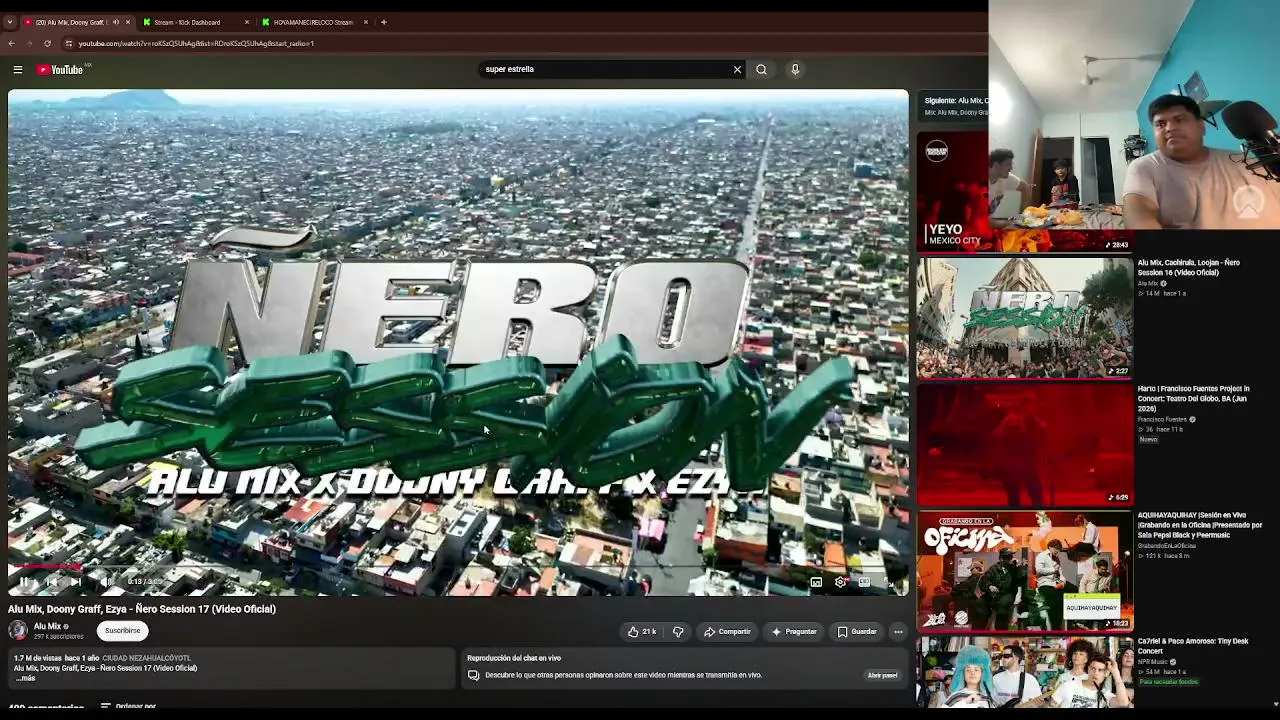
Task: Toggle fullscreen for the video
Action: pyautogui.click(x=889, y=581)
